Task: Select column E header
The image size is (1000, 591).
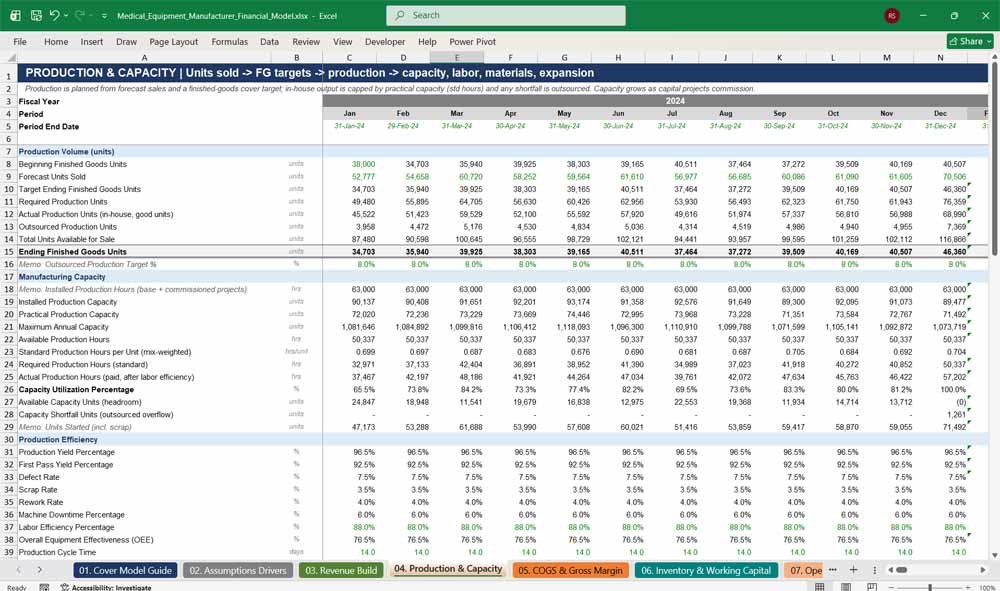Action: (457, 58)
